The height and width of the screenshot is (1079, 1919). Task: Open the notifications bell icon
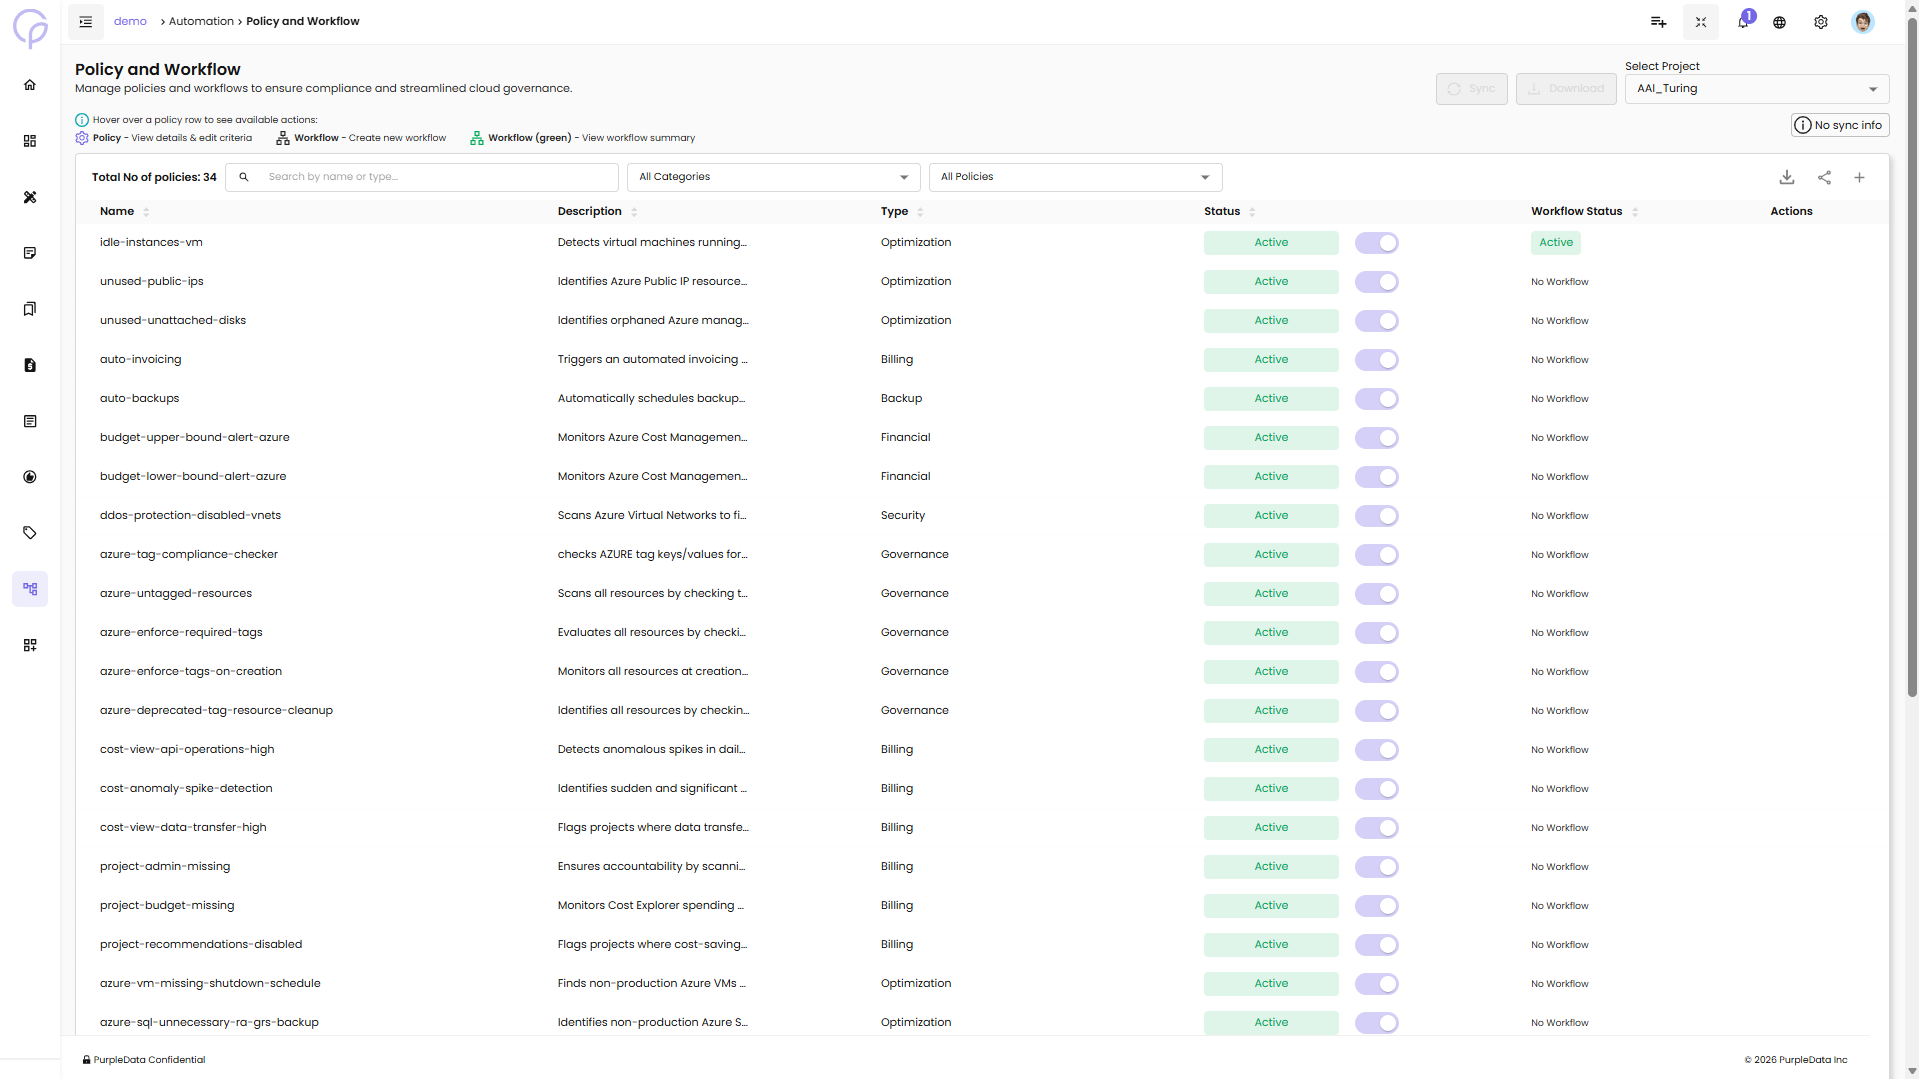(x=1743, y=22)
